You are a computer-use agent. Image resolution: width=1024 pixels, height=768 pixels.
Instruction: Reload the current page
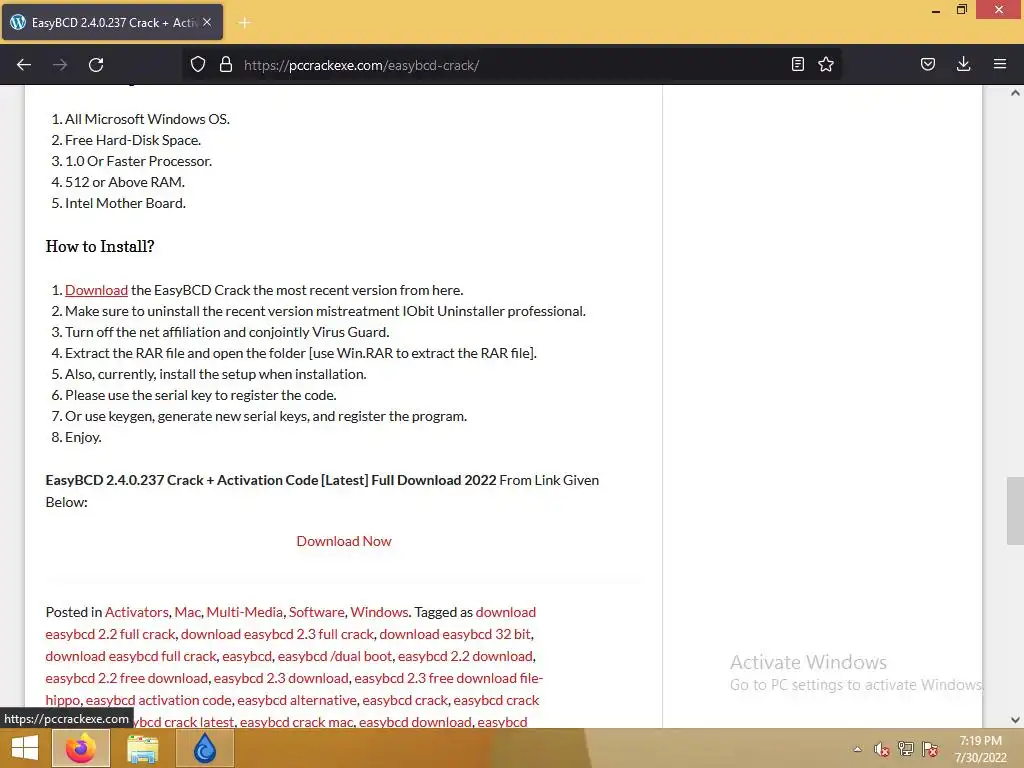pos(96,65)
